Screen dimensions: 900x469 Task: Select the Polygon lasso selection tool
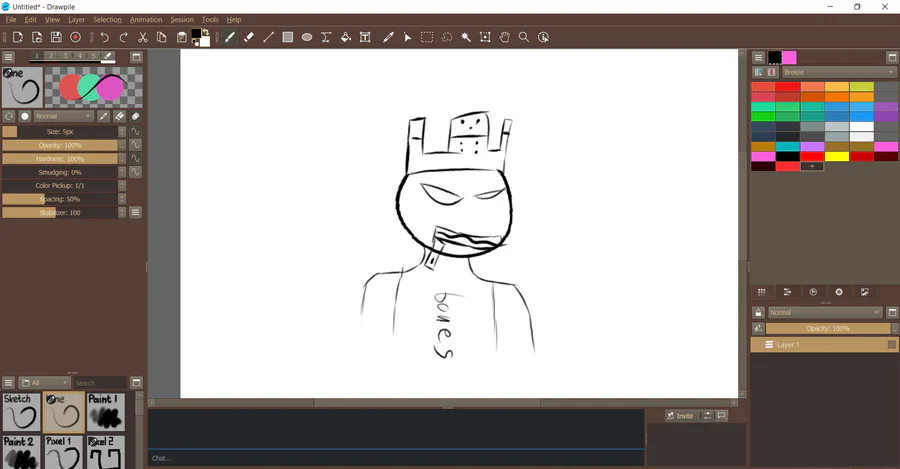[447, 37]
